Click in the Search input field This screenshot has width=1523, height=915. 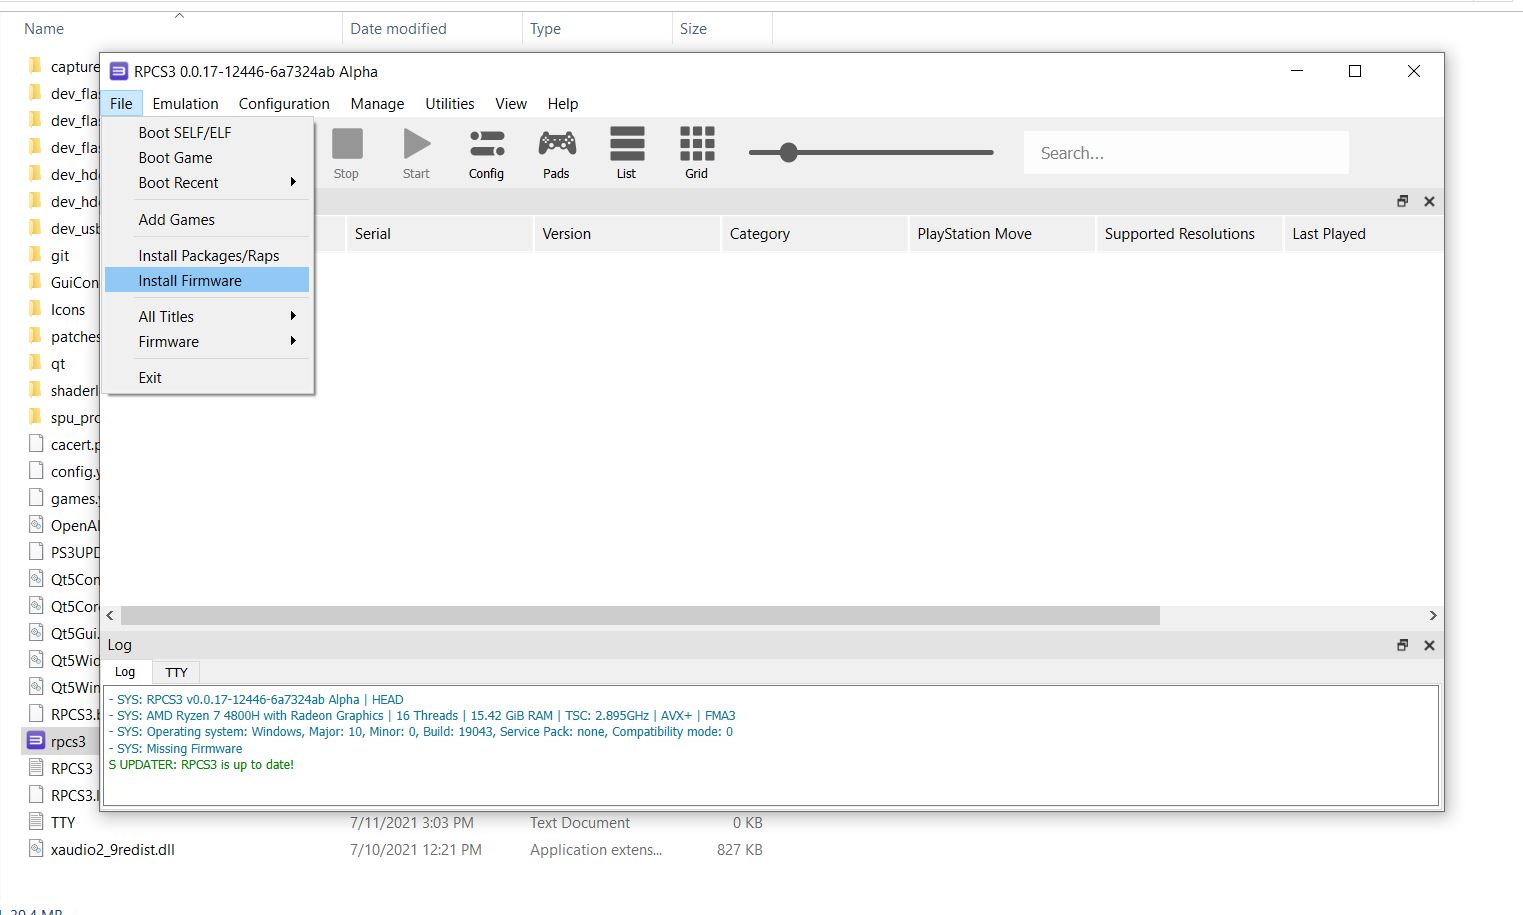tap(1185, 153)
